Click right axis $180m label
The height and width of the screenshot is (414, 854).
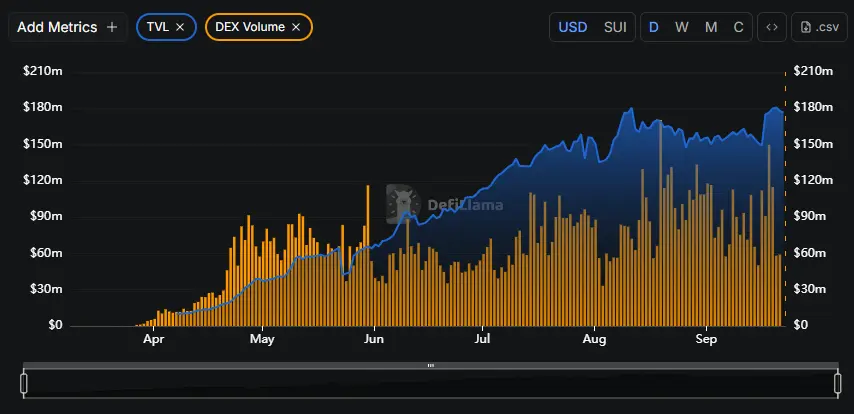pos(813,107)
